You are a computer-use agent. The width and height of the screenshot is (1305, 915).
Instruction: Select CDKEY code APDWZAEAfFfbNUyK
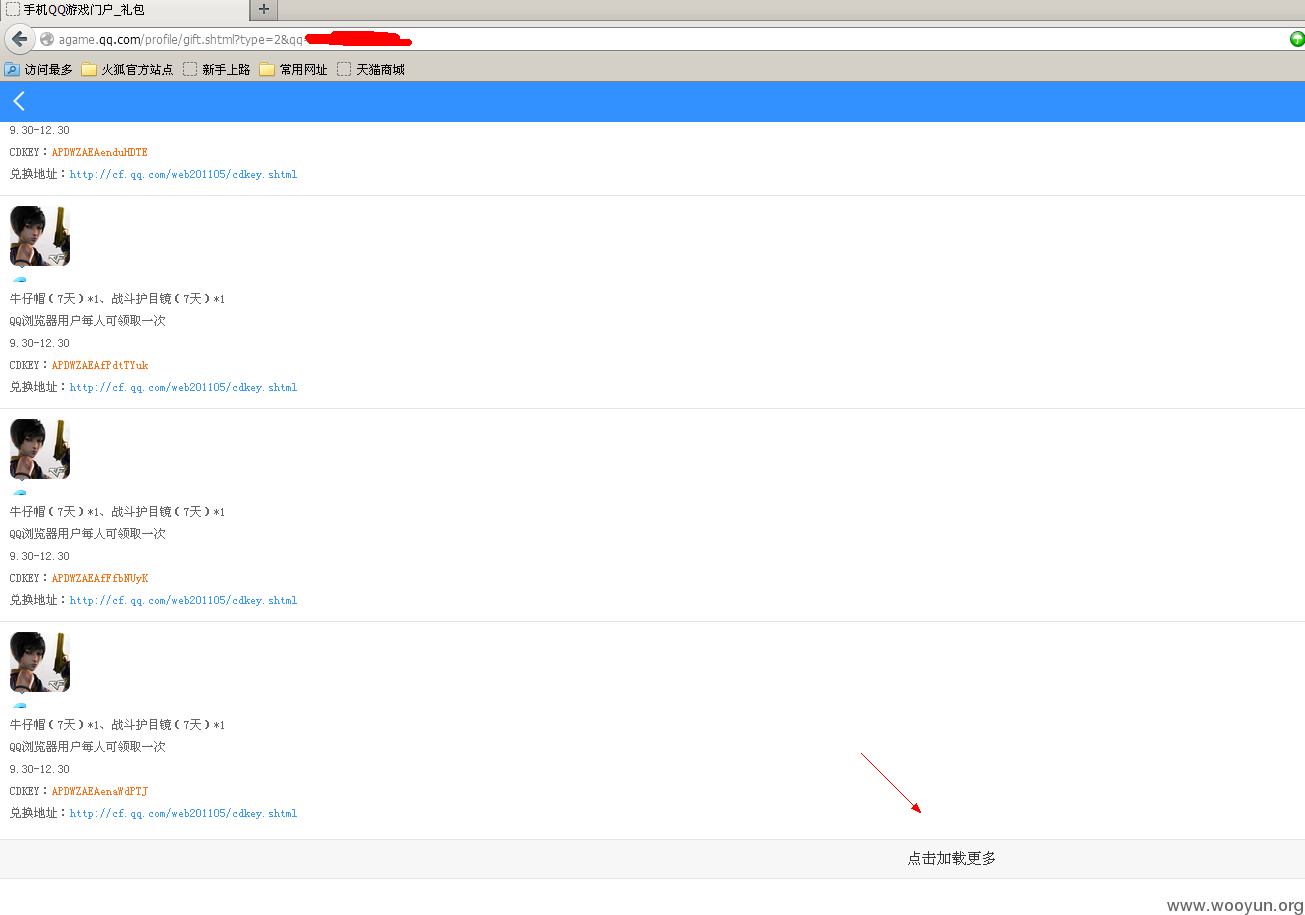[100, 578]
